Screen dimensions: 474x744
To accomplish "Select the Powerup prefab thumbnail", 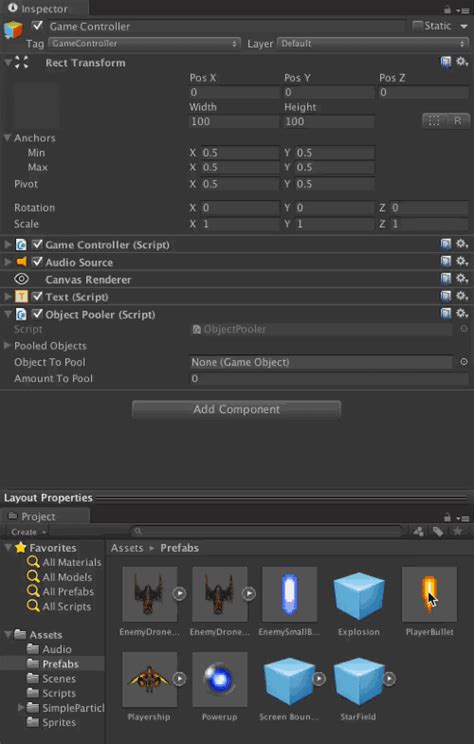I will 220,679.
